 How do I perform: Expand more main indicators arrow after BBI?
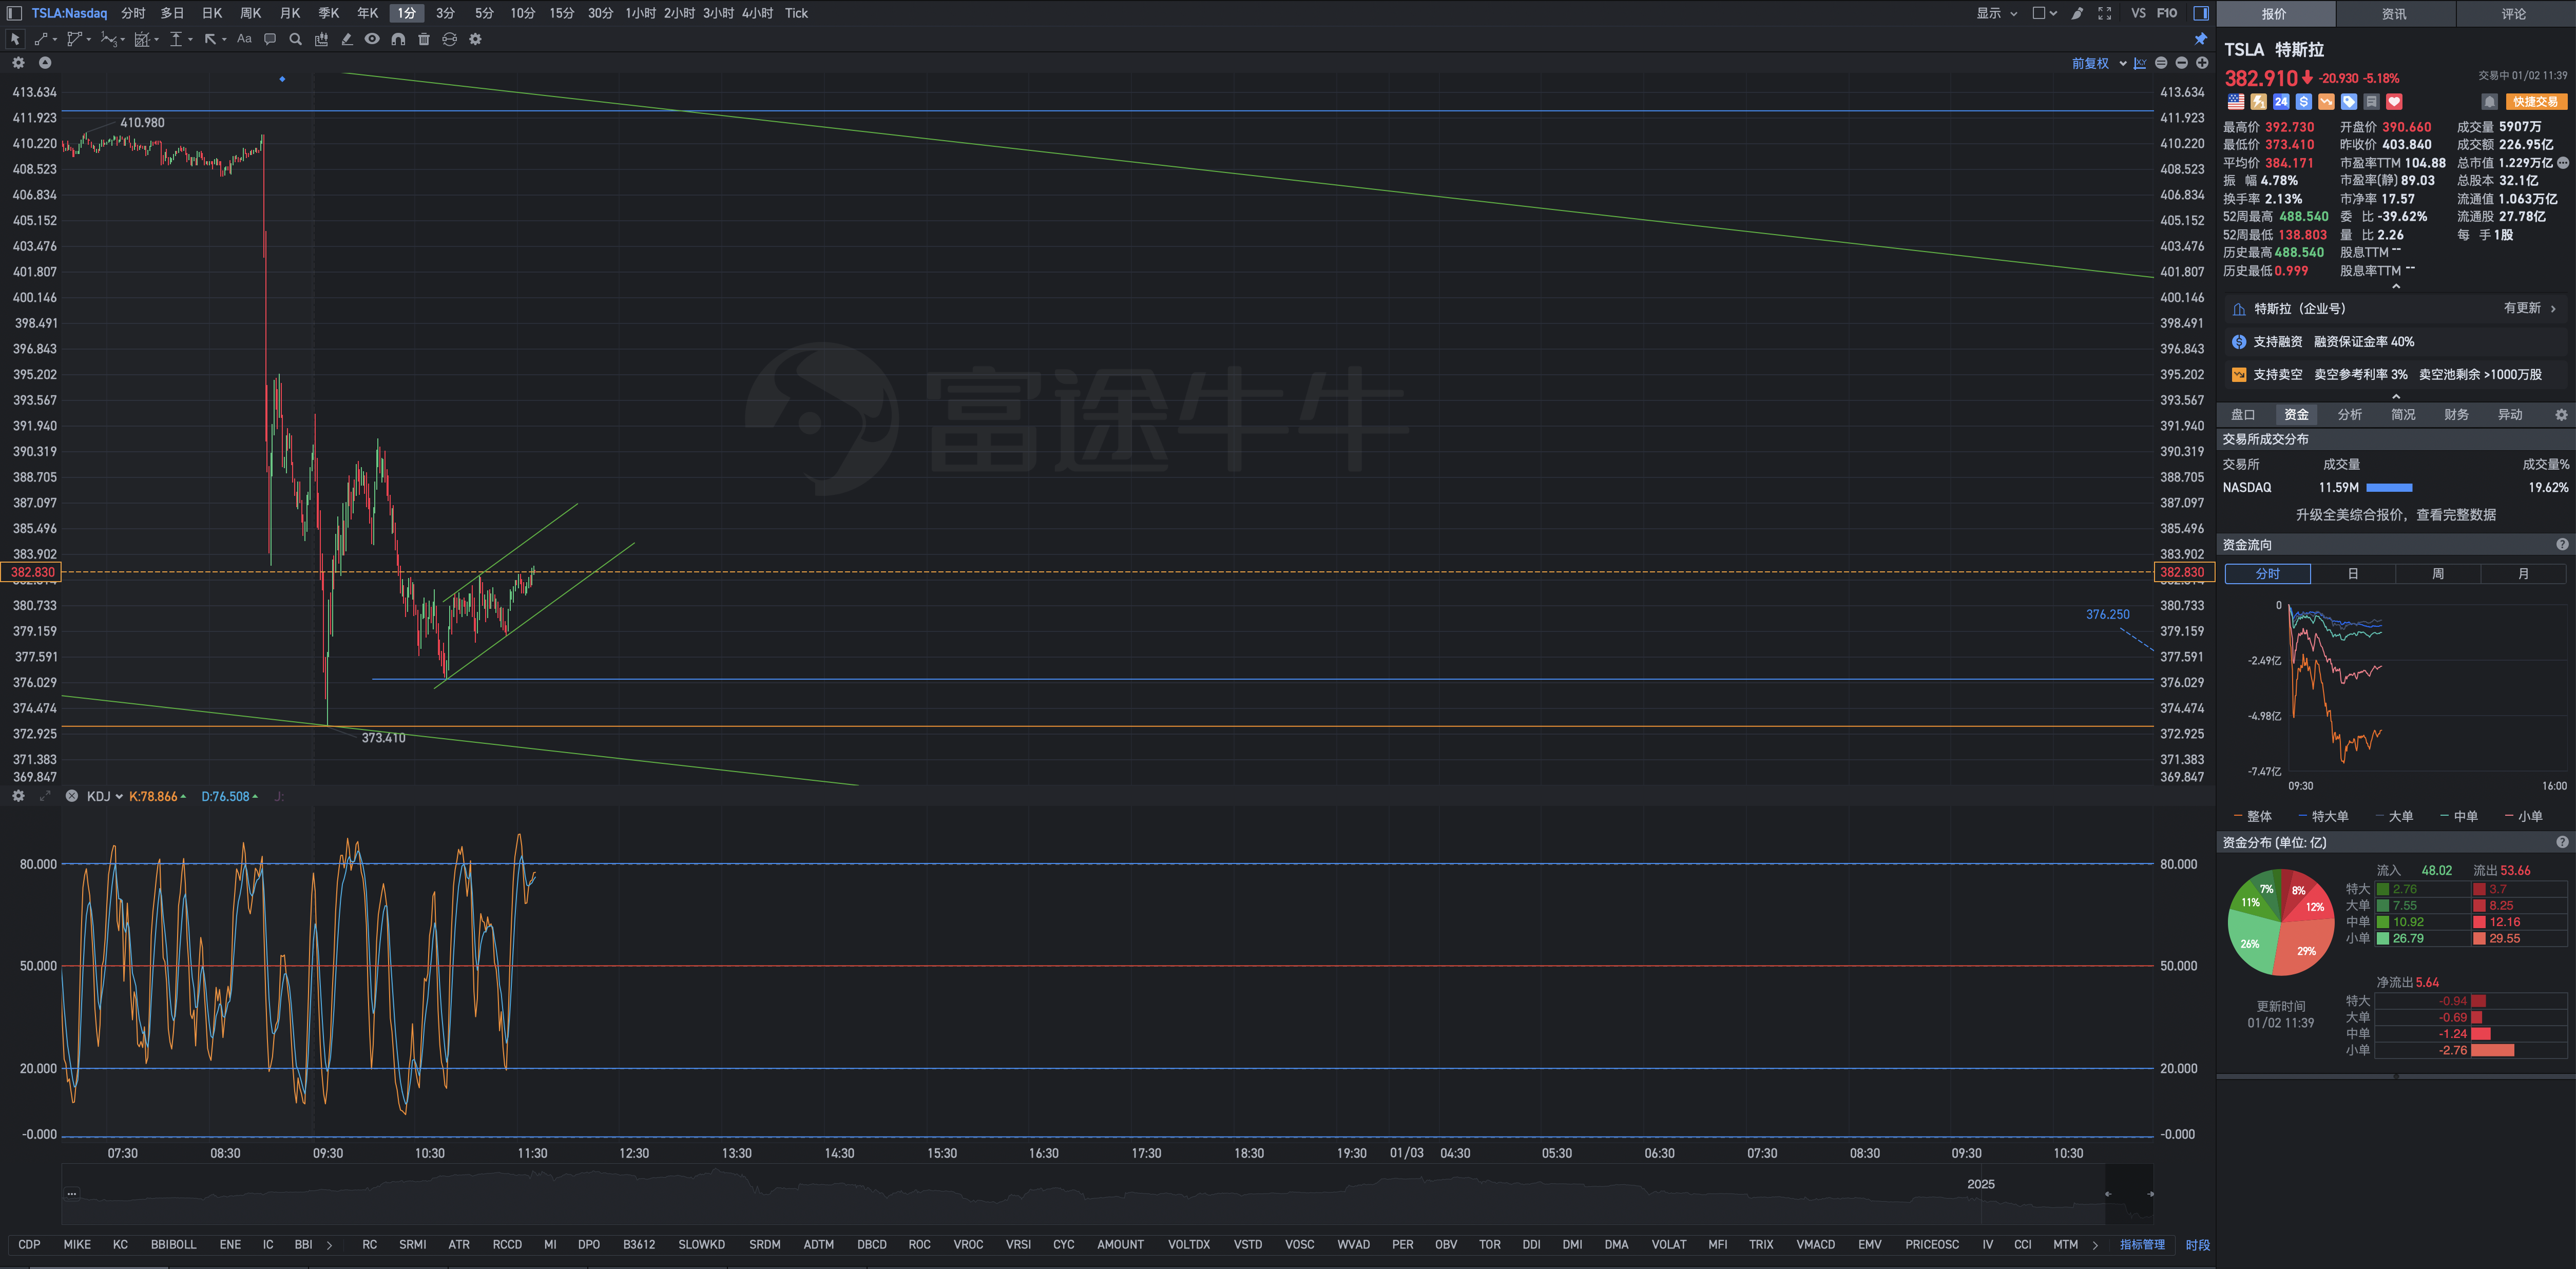click(329, 1245)
